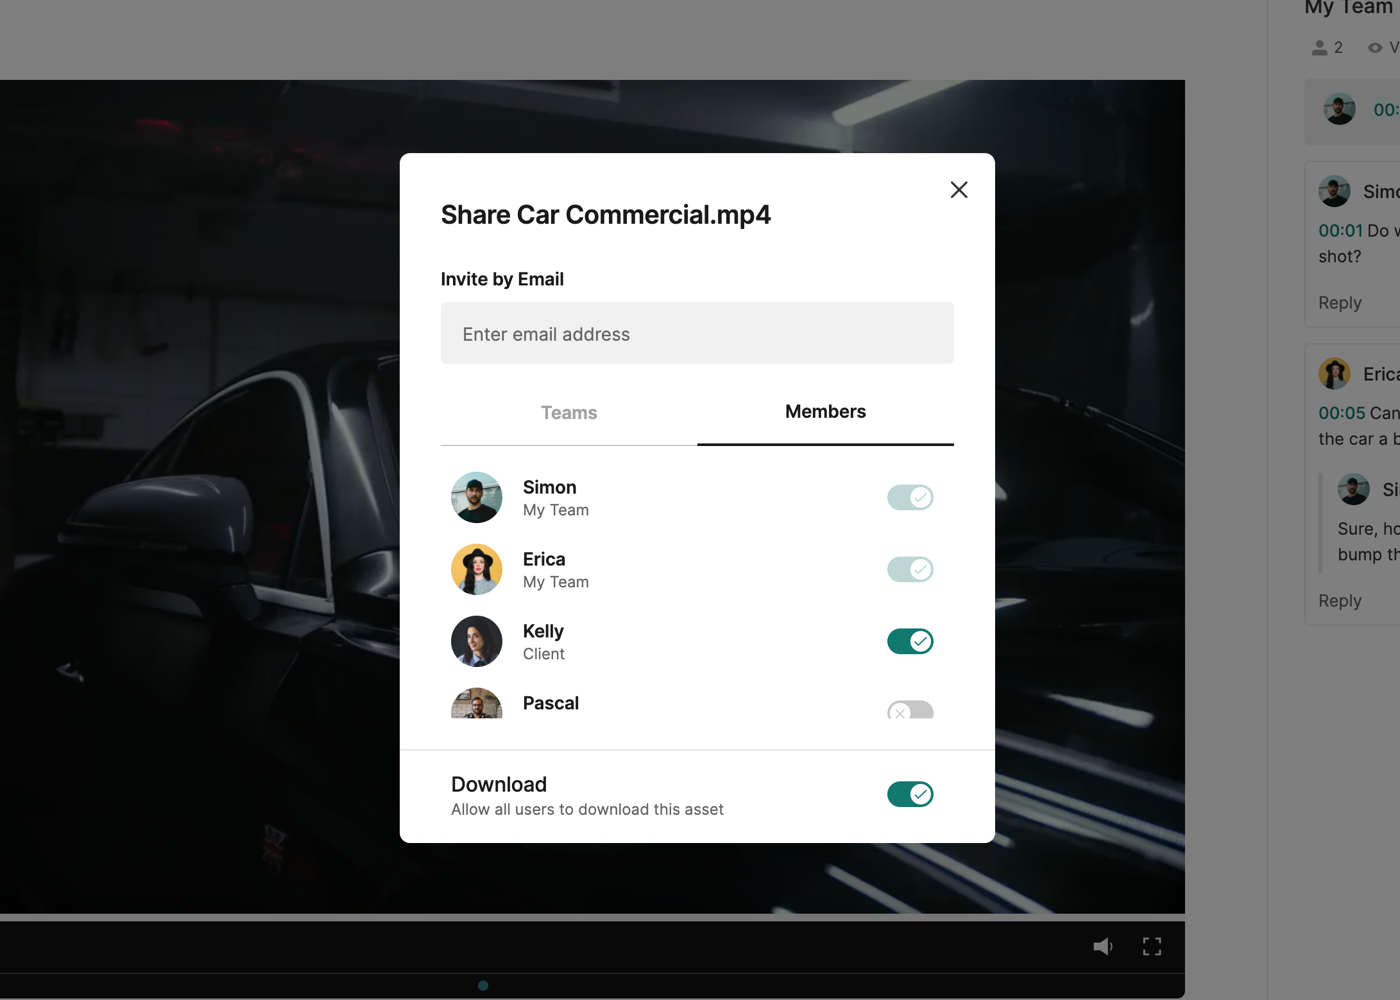Click Pascal's avatar in members list
Screen dimensions: 1400x1000
(476, 704)
